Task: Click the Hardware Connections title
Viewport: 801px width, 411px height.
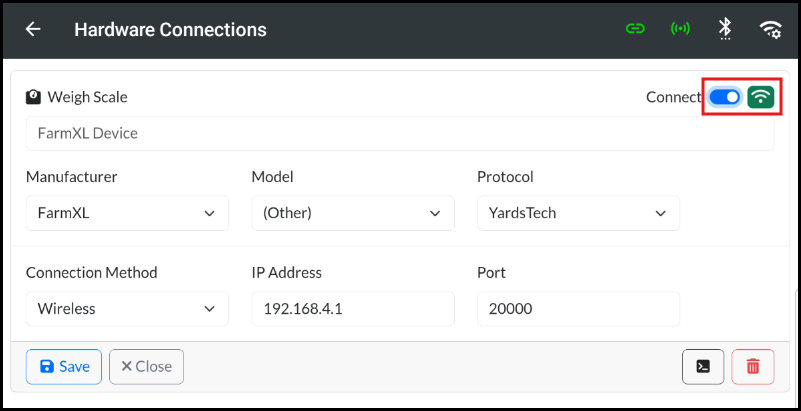Action: pyautogui.click(x=171, y=30)
